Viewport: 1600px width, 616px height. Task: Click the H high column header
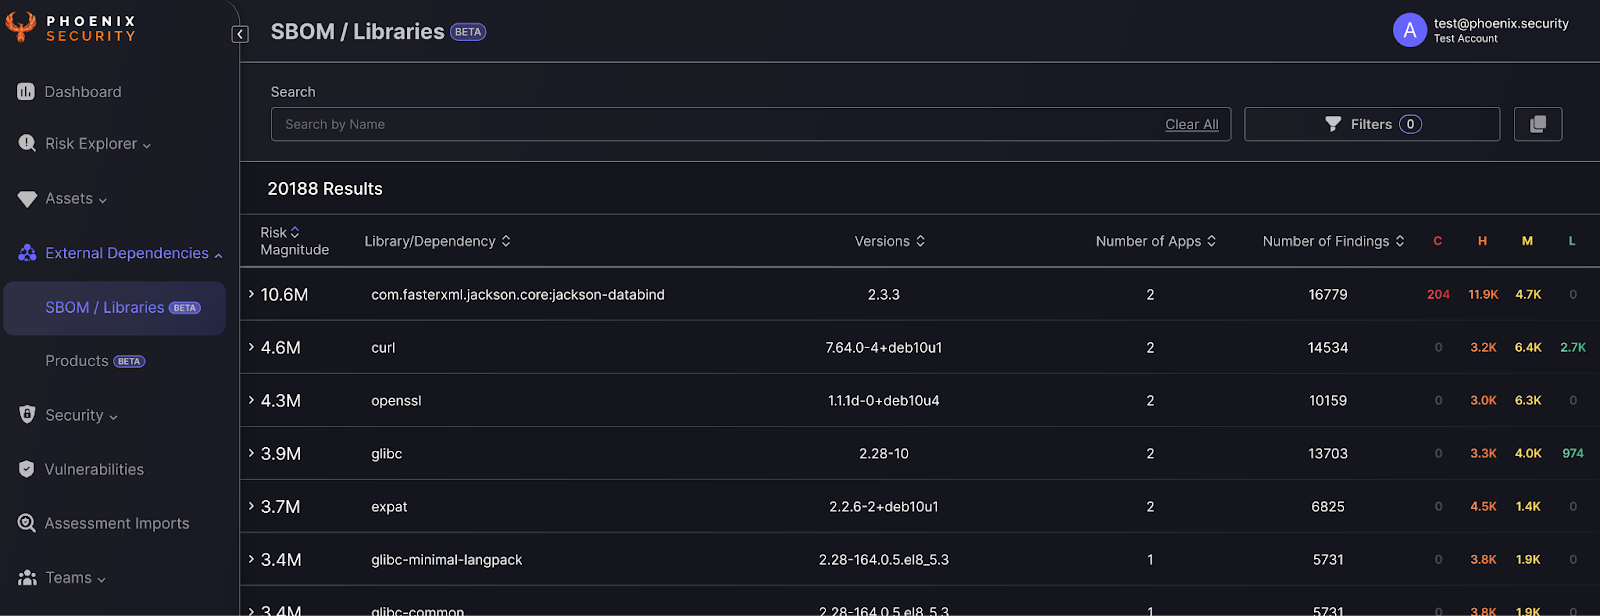point(1482,241)
